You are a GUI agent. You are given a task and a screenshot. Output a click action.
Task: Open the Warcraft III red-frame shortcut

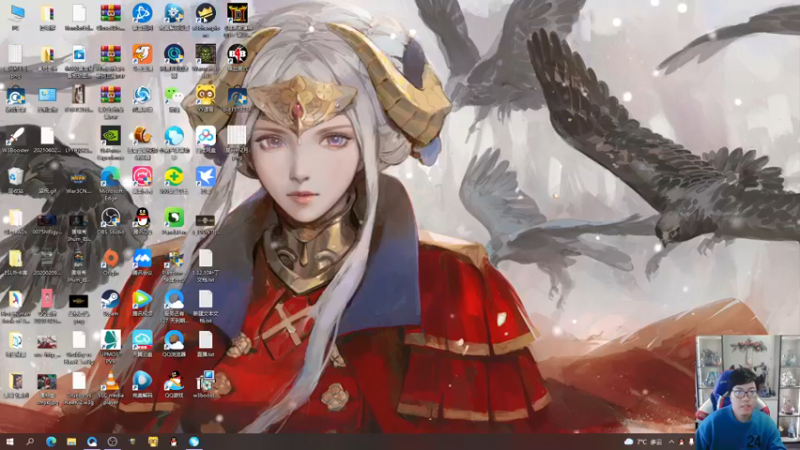tap(237, 14)
